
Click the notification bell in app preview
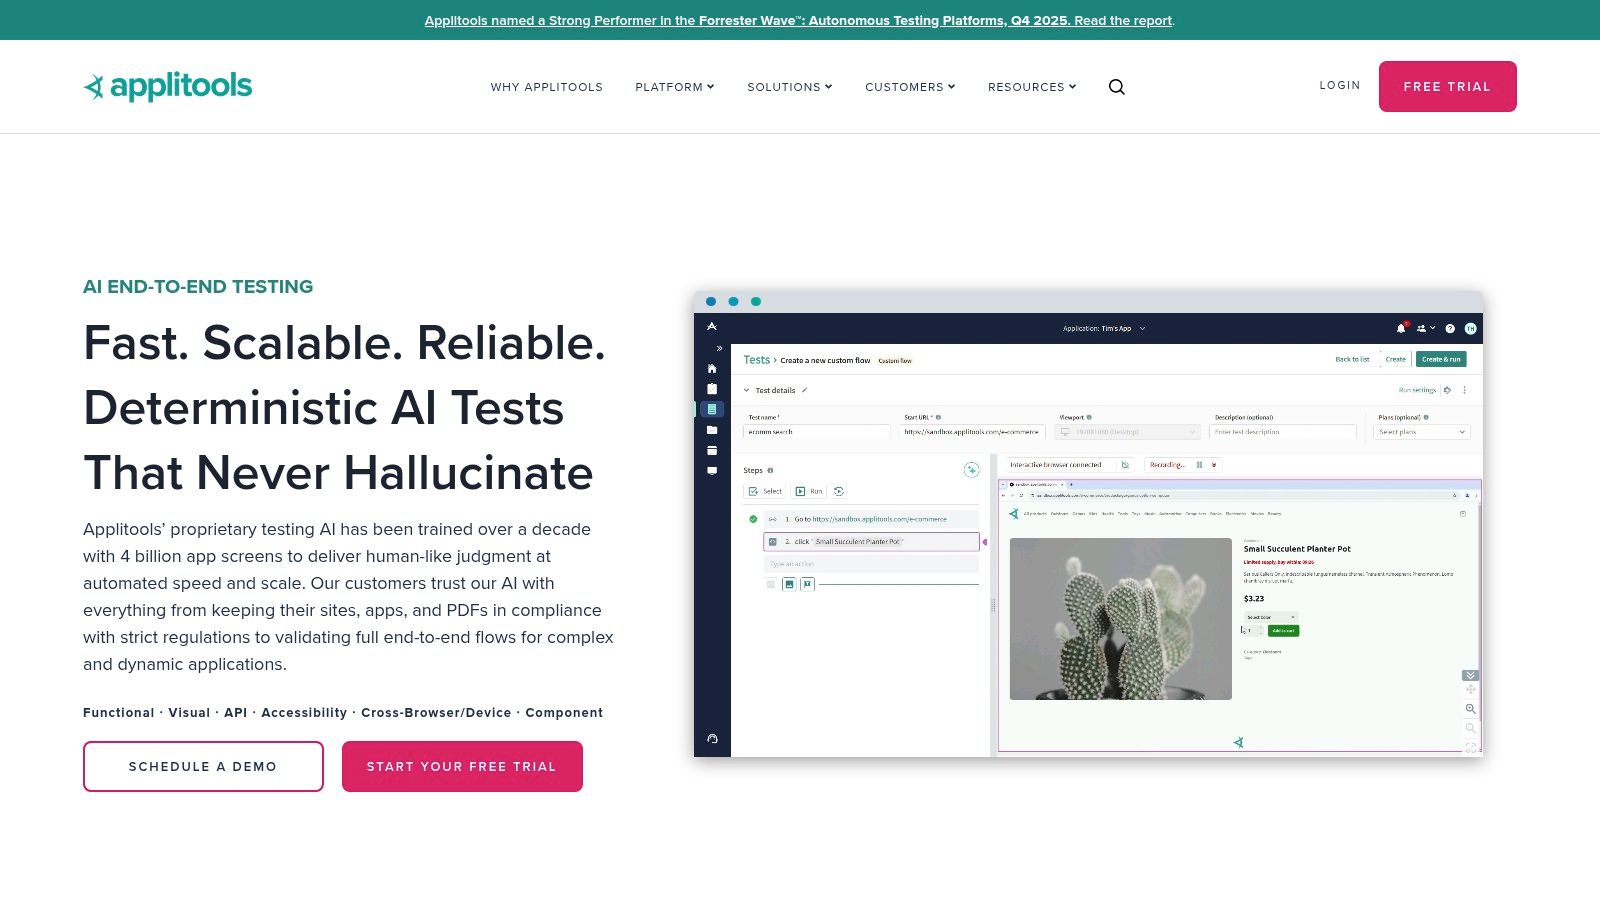pyautogui.click(x=1400, y=328)
